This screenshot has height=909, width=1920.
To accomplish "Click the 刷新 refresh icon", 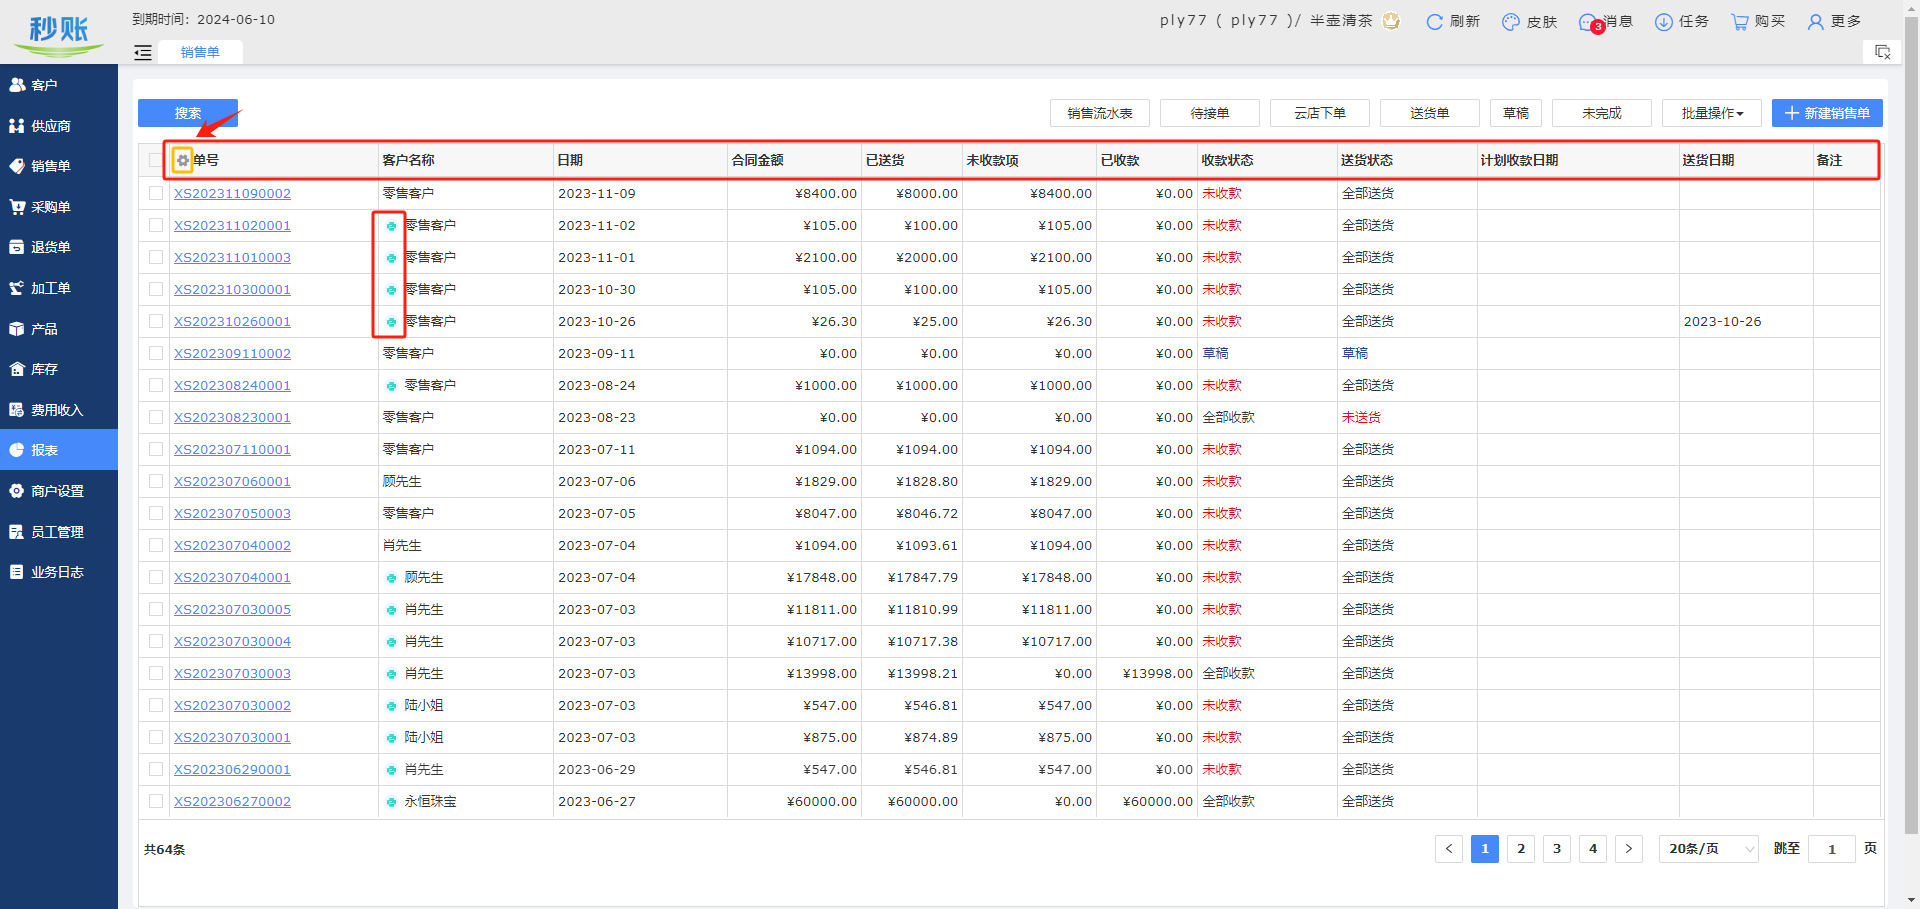I will 1434,21.
